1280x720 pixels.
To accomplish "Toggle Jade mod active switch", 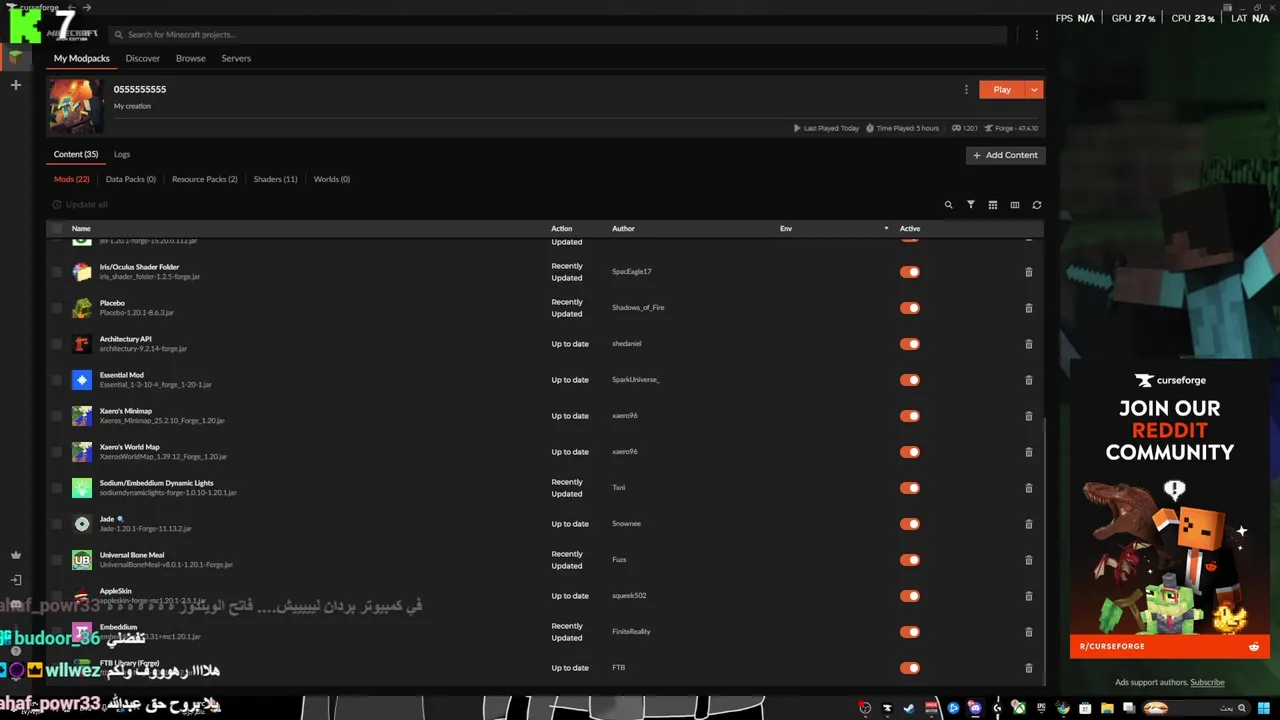I will [909, 524].
